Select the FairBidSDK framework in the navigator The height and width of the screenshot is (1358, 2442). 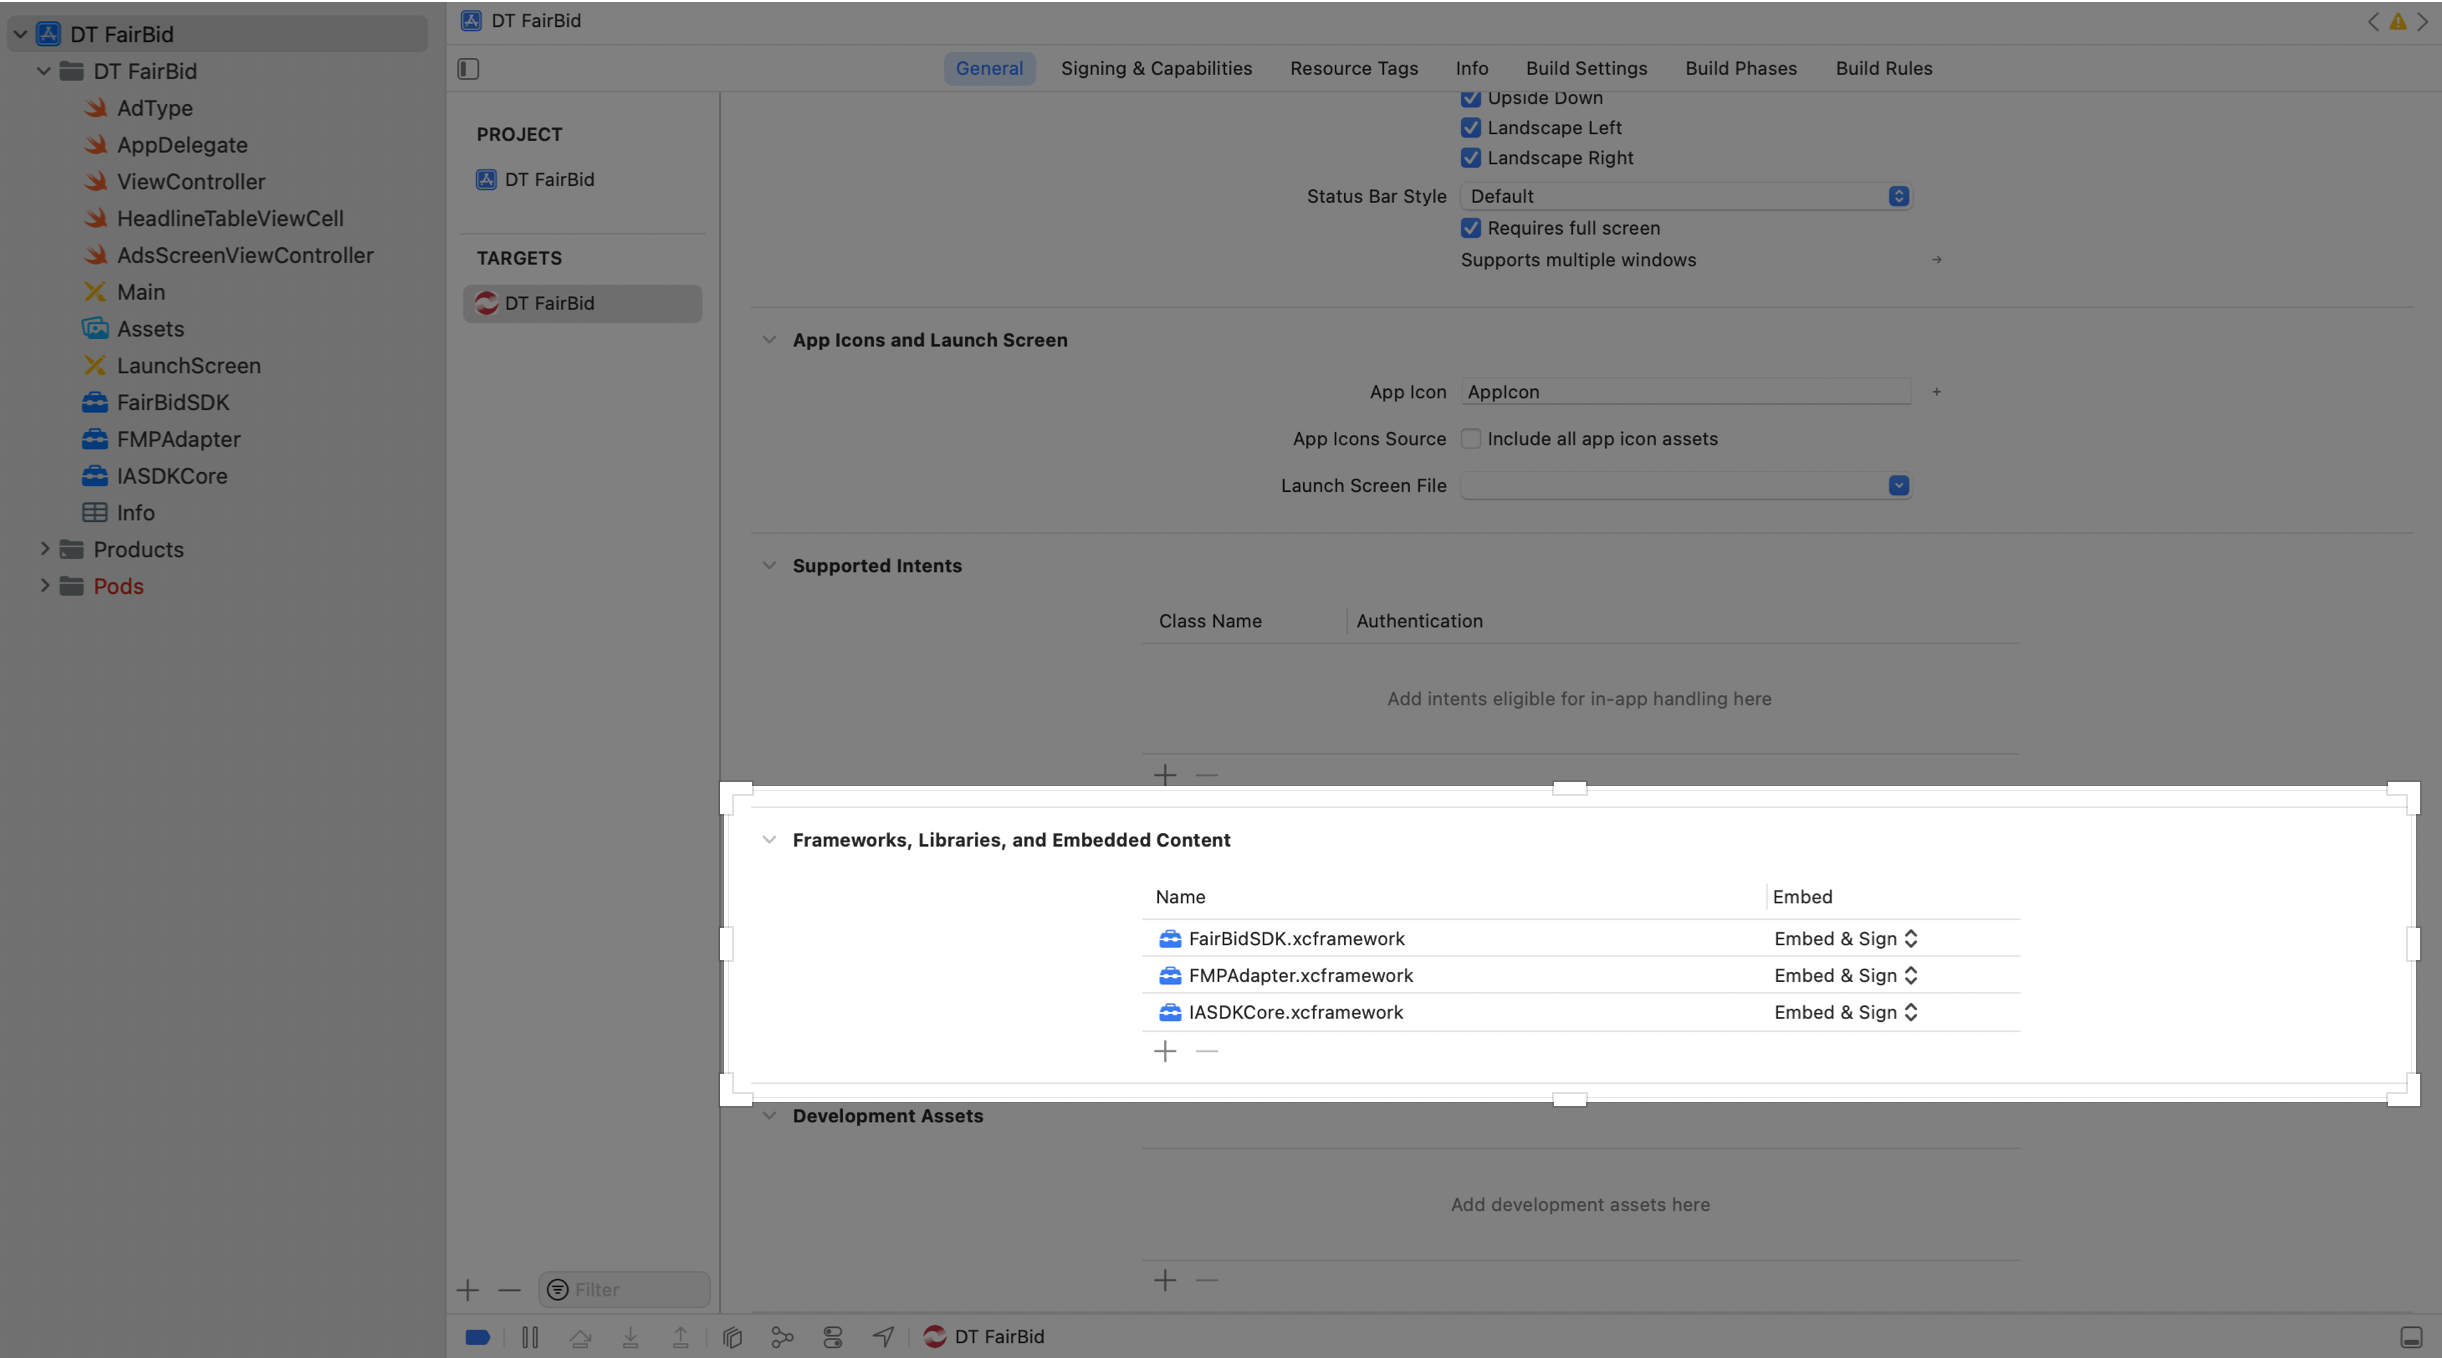171,402
